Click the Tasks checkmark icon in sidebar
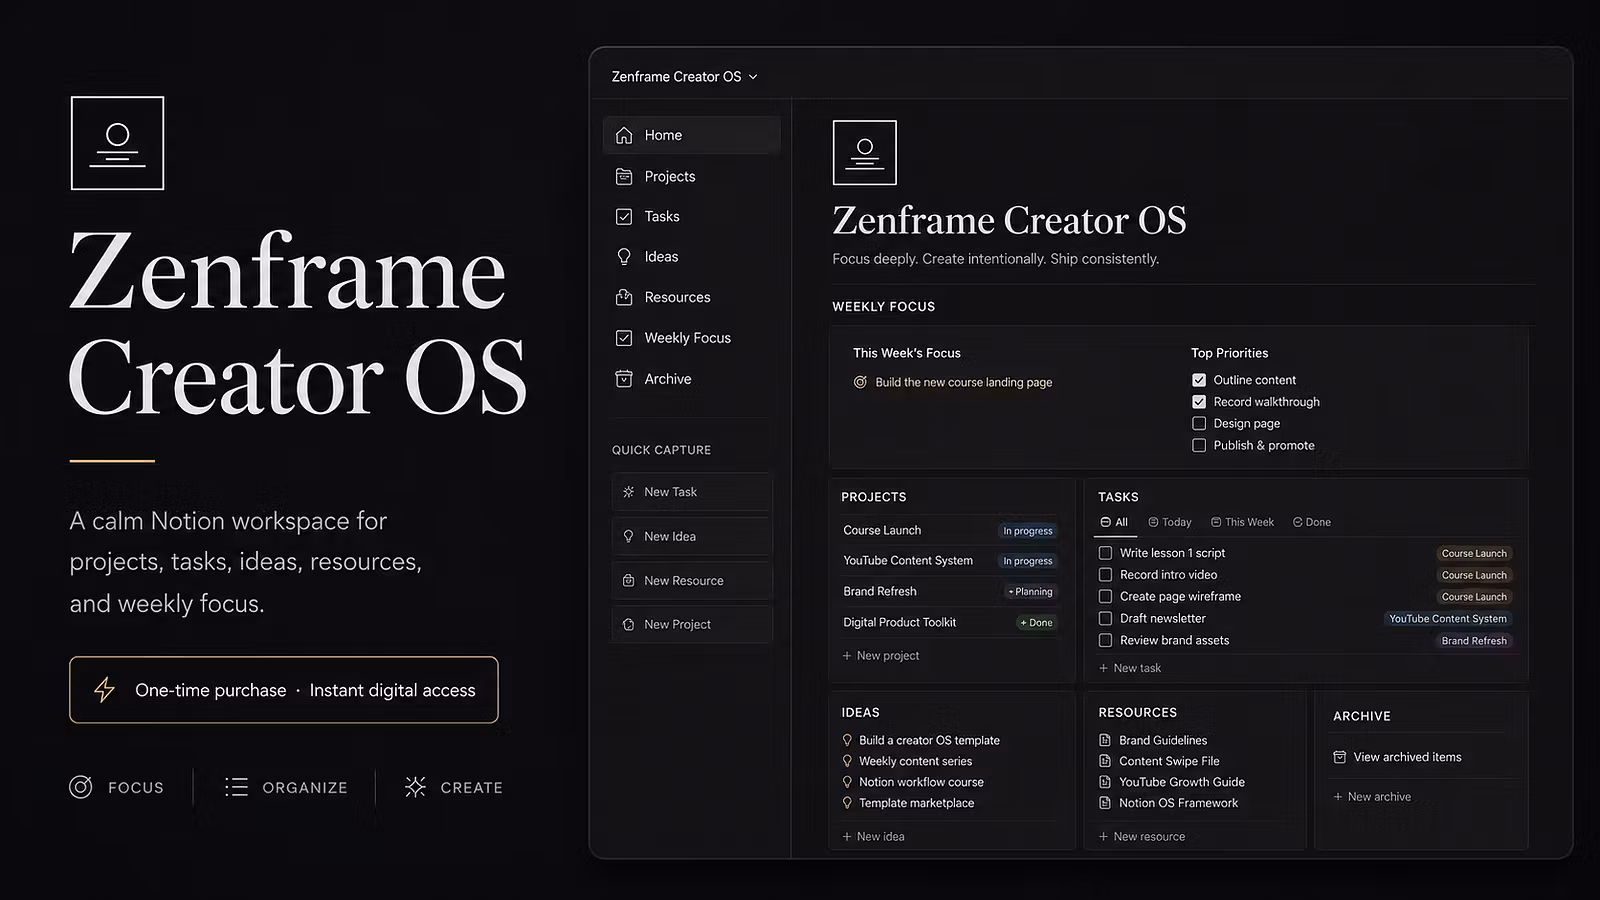 point(624,216)
